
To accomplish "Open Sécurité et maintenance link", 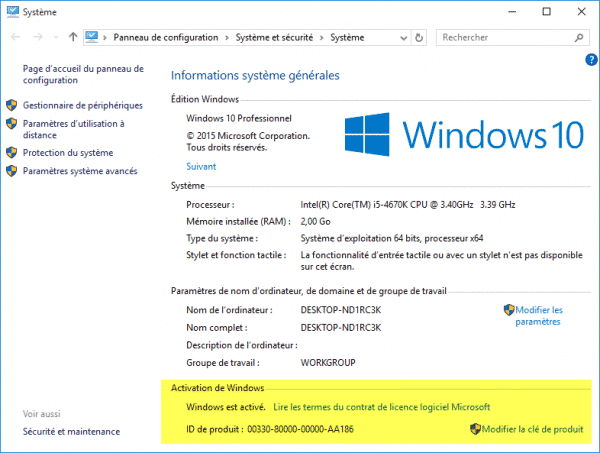I will [x=71, y=431].
